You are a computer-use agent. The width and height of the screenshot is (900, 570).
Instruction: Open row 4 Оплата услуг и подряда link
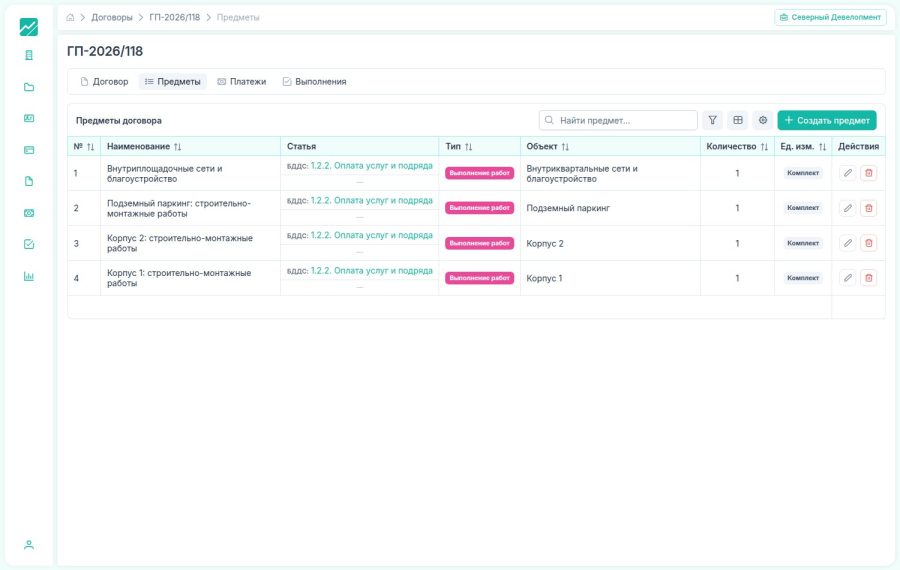(371, 270)
